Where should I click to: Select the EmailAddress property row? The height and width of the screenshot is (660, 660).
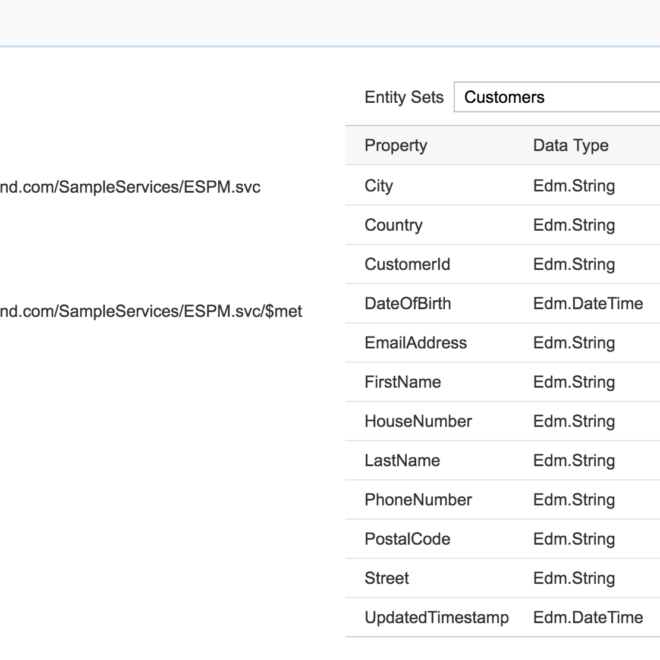[503, 343]
